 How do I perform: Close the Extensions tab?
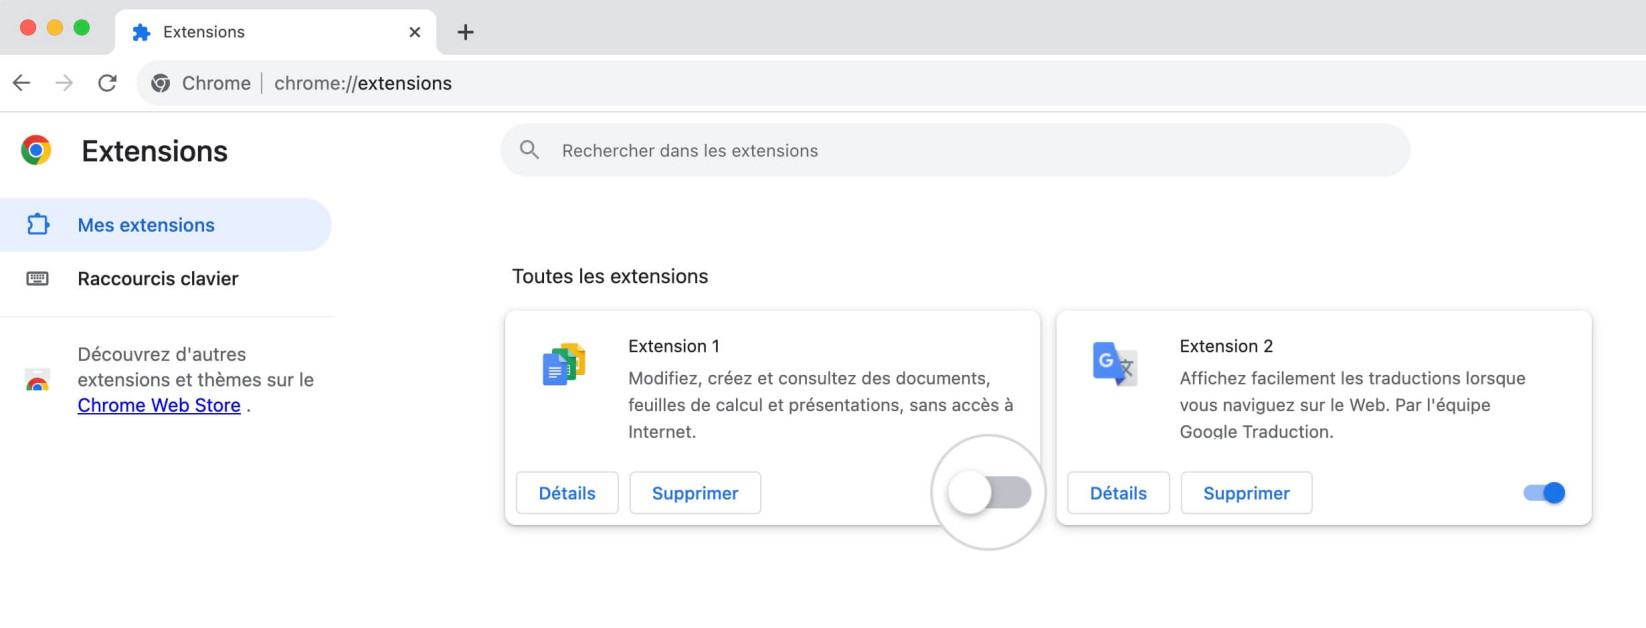click(415, 32)
